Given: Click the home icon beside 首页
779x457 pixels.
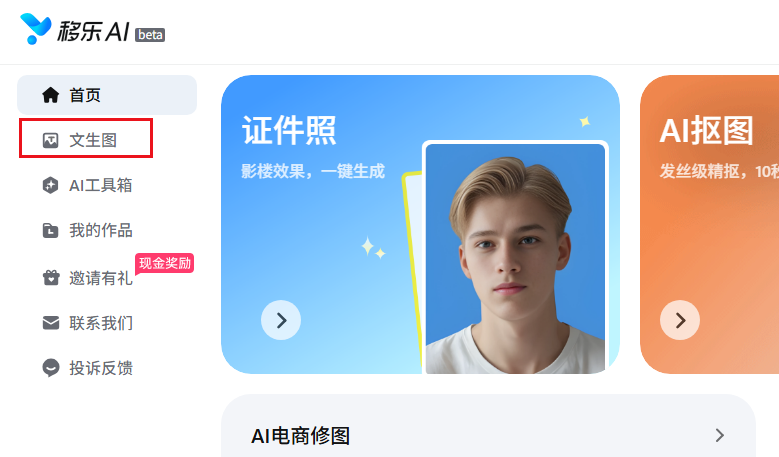Looking at the screenshot, I should (50, 95).
